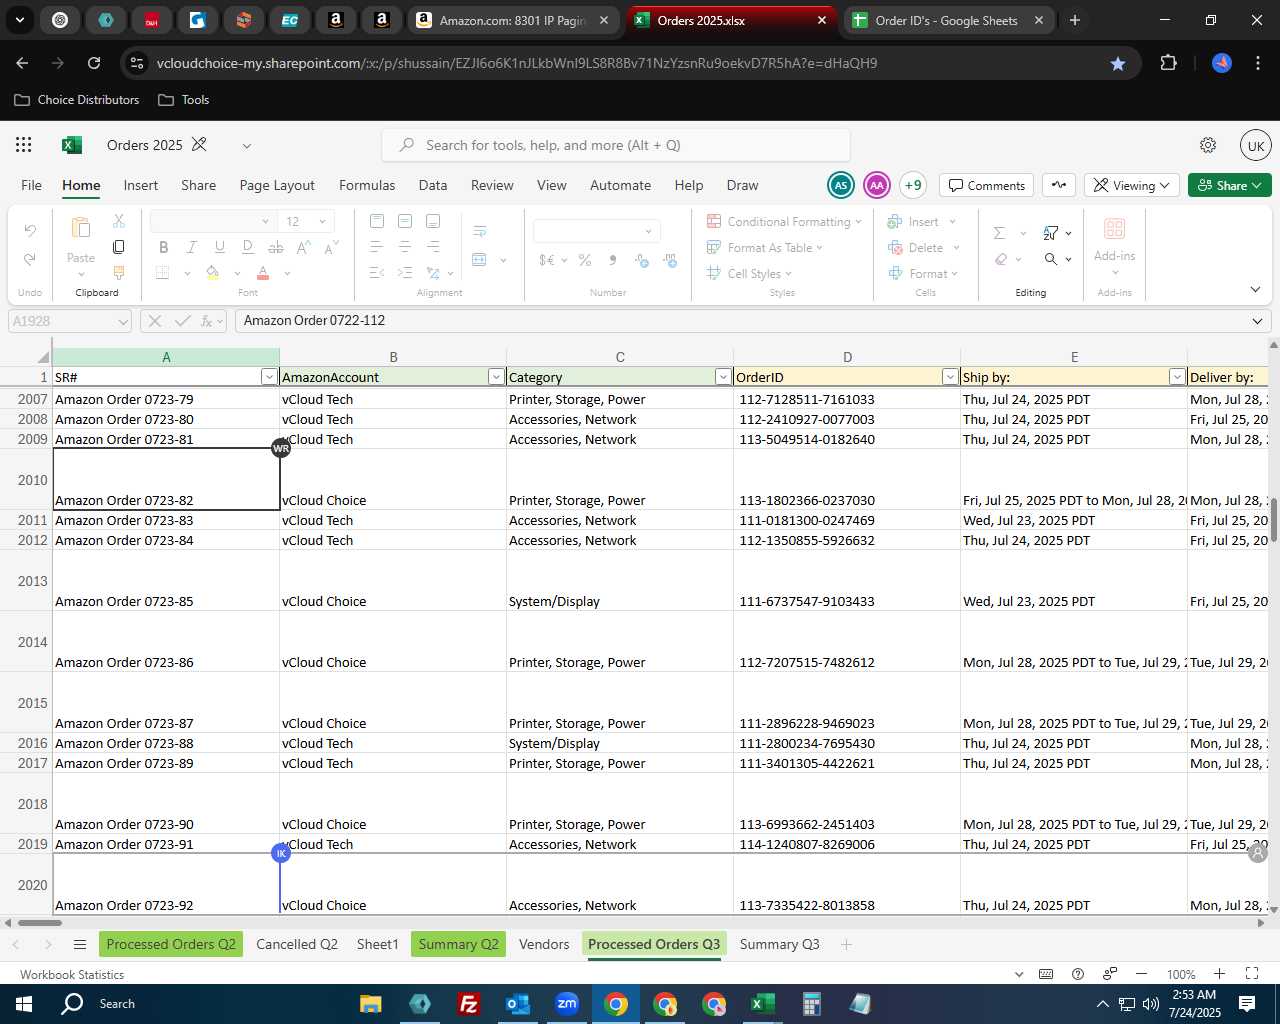The height and width of the screenshot is (1024, 1280).
Task: Click the Percent Style icon
Action: 585,260
